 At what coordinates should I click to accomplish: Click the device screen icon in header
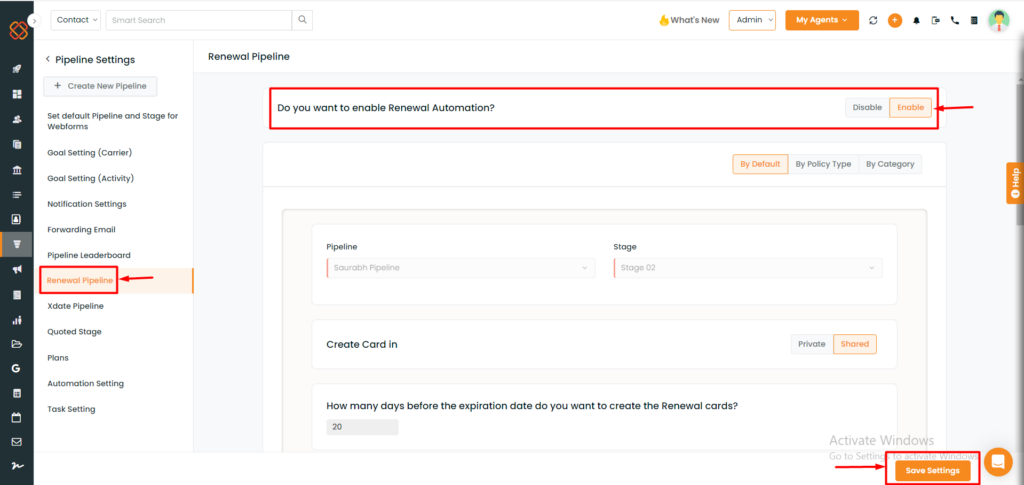pos(936,20)
